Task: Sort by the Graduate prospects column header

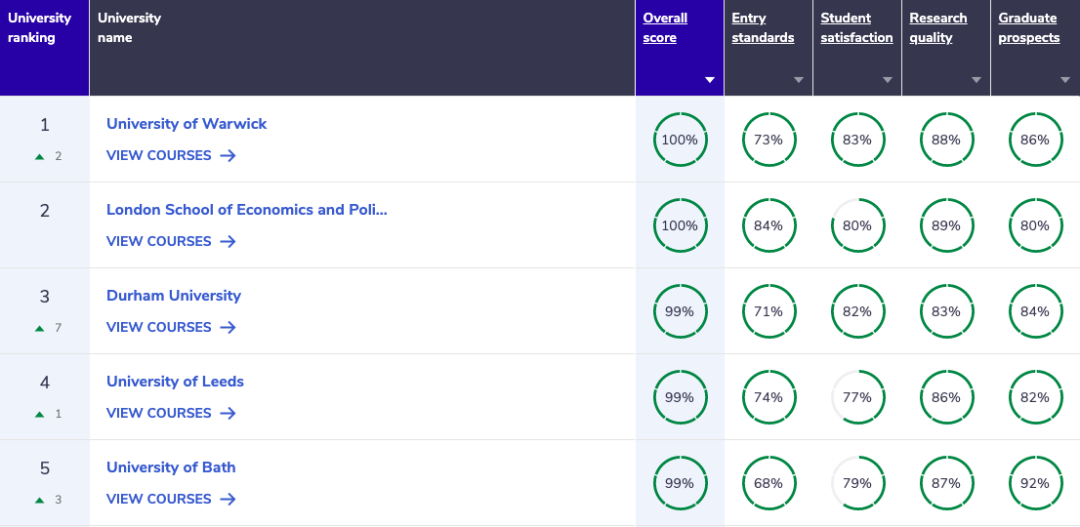Action: tap(1028, 28)
